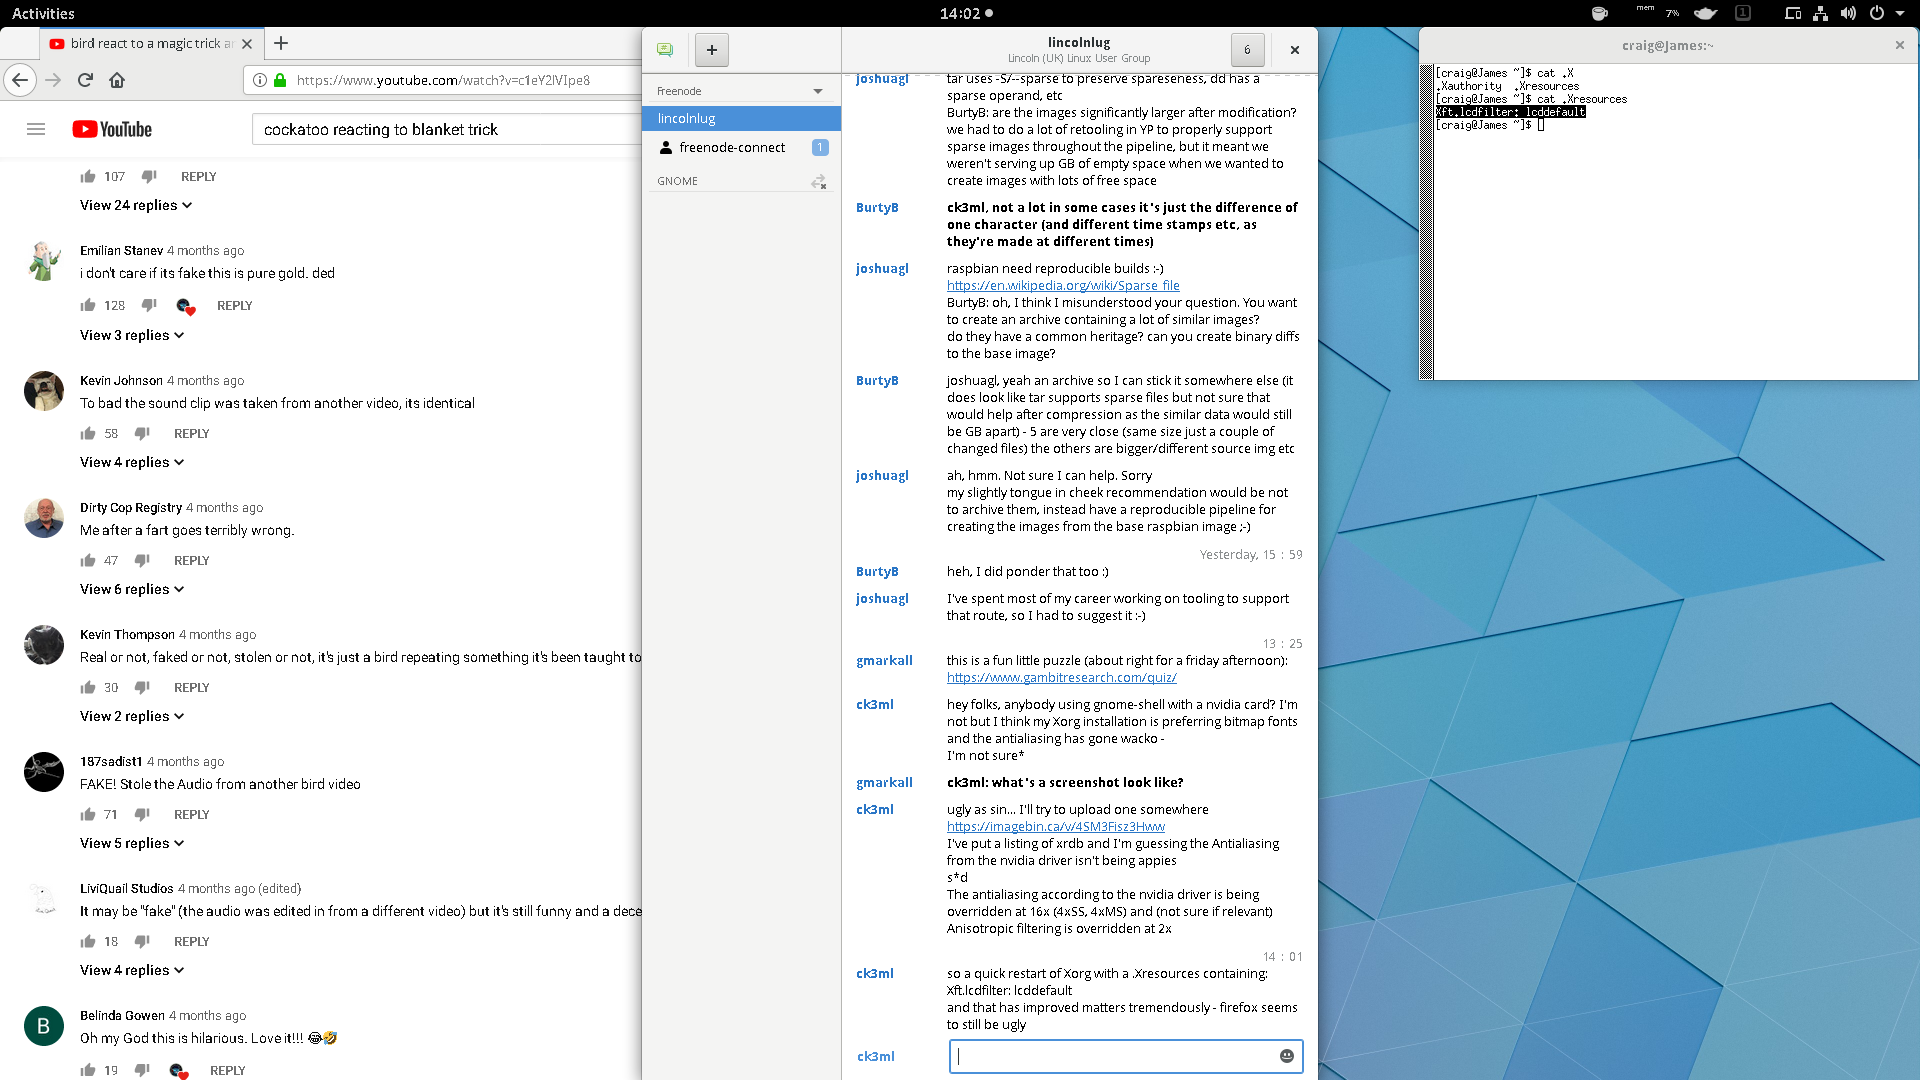This screenshot has height=1080, width=1920.
Task: Expand 'View 5 replies'
Action: coord(132,843)
